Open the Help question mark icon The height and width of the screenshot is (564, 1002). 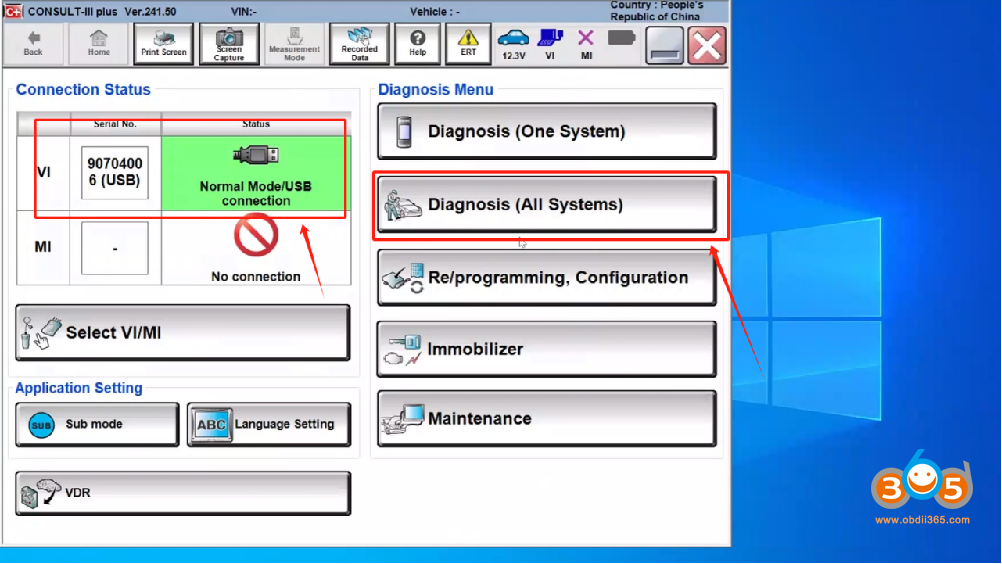click(x=417, y=43)
